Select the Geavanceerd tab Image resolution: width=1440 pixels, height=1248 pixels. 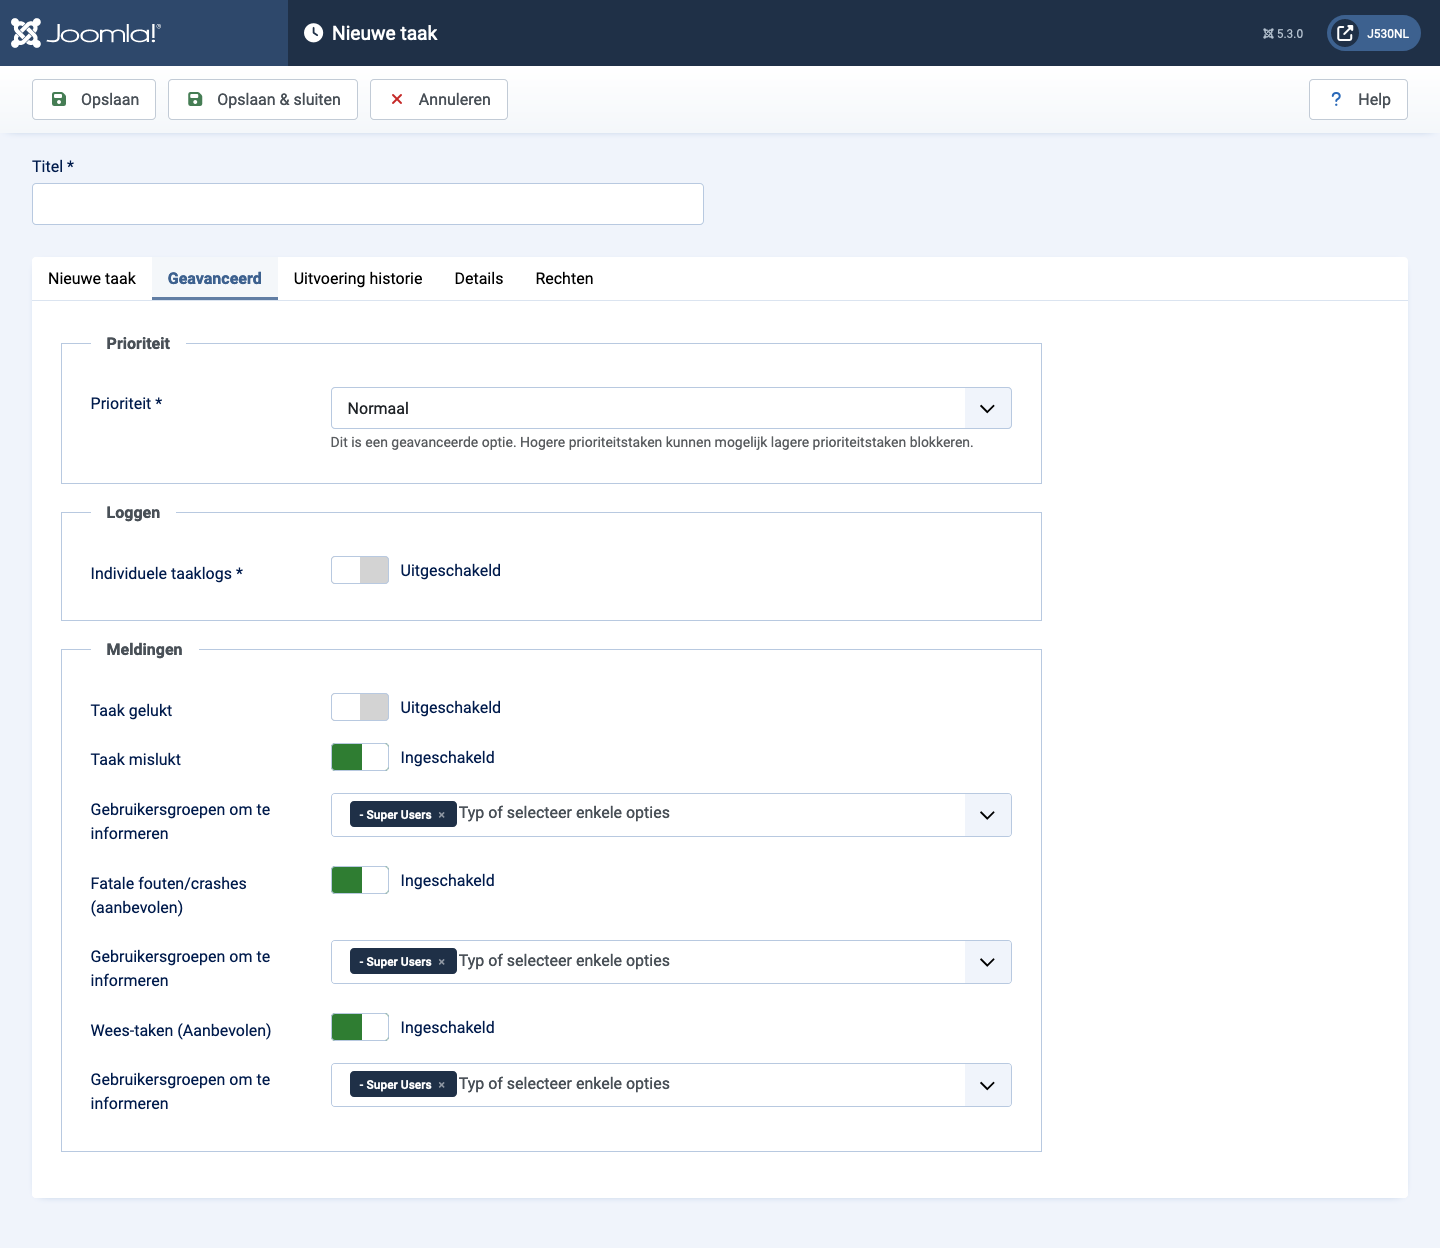click(x=215, y=278)
